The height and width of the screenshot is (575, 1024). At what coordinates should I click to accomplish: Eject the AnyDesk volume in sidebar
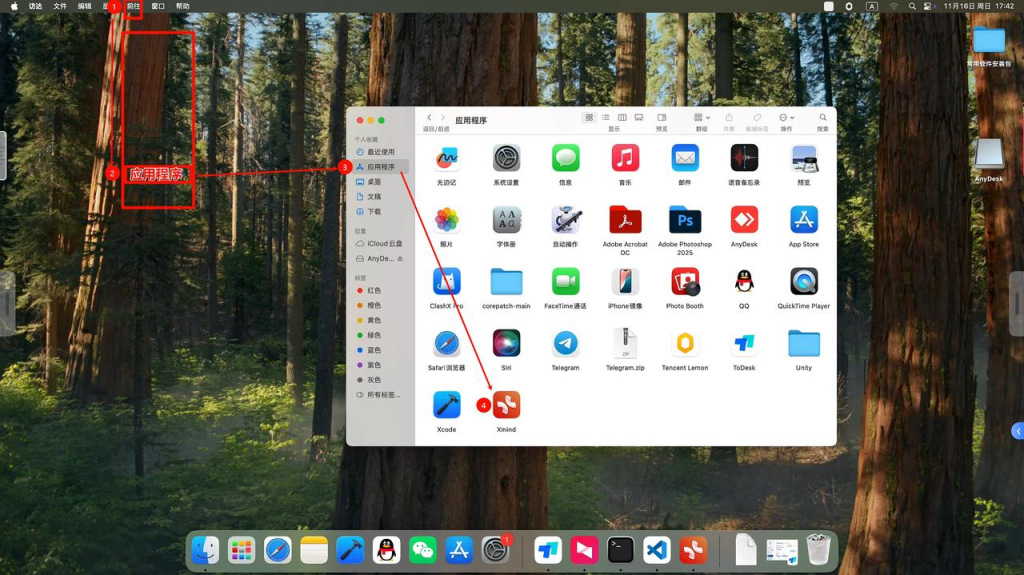click(x=400, y=259)
